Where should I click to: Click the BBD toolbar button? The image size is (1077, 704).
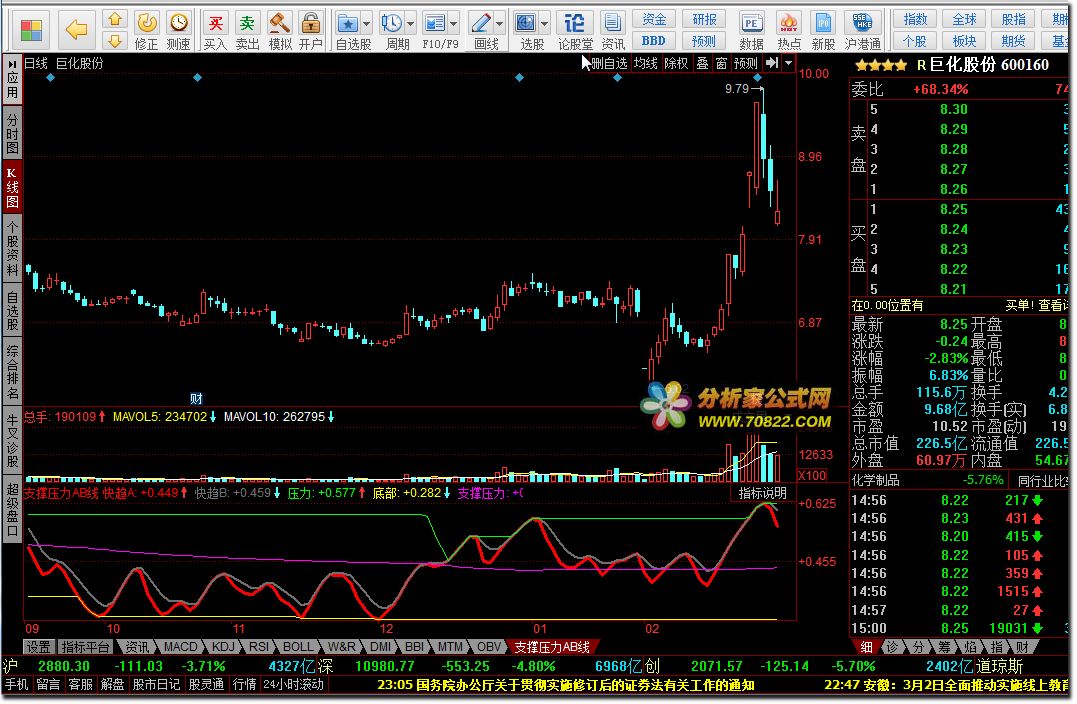(653, 41)
